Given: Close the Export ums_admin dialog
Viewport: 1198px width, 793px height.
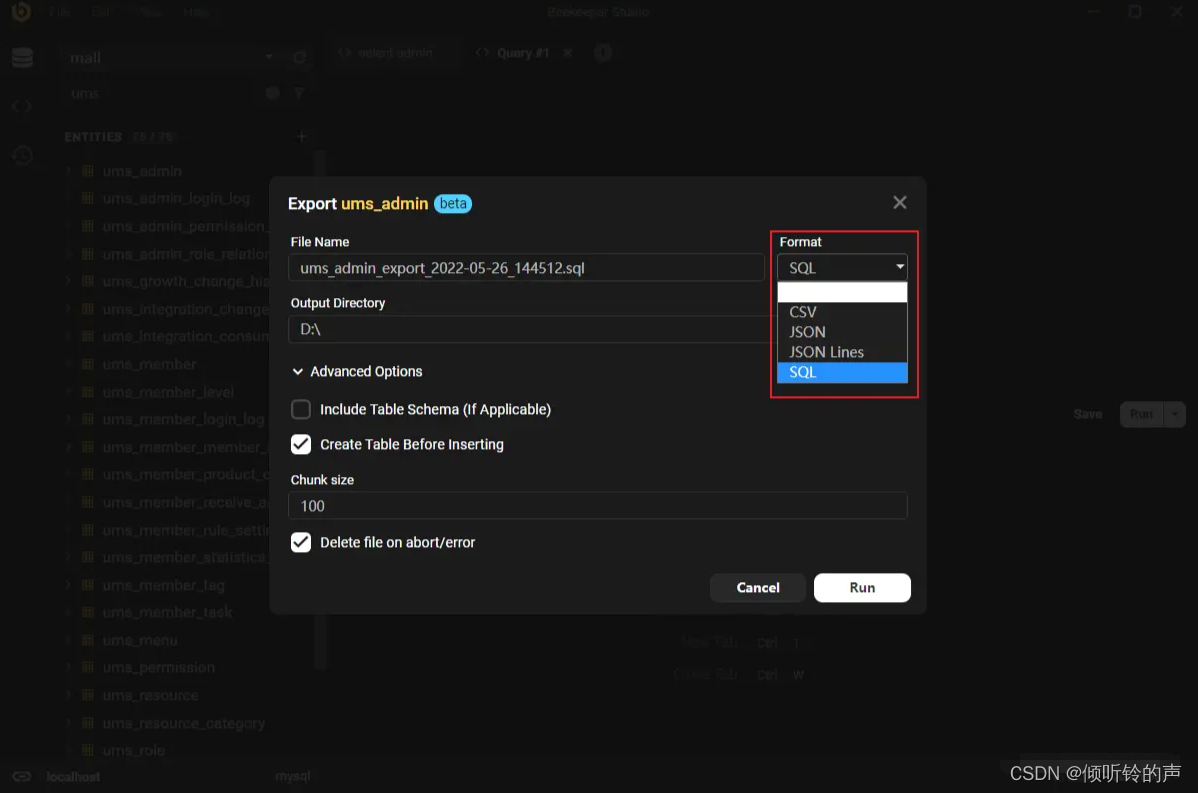Looking at the screenshot, I should pyautogui.click(x=899, y=202).
